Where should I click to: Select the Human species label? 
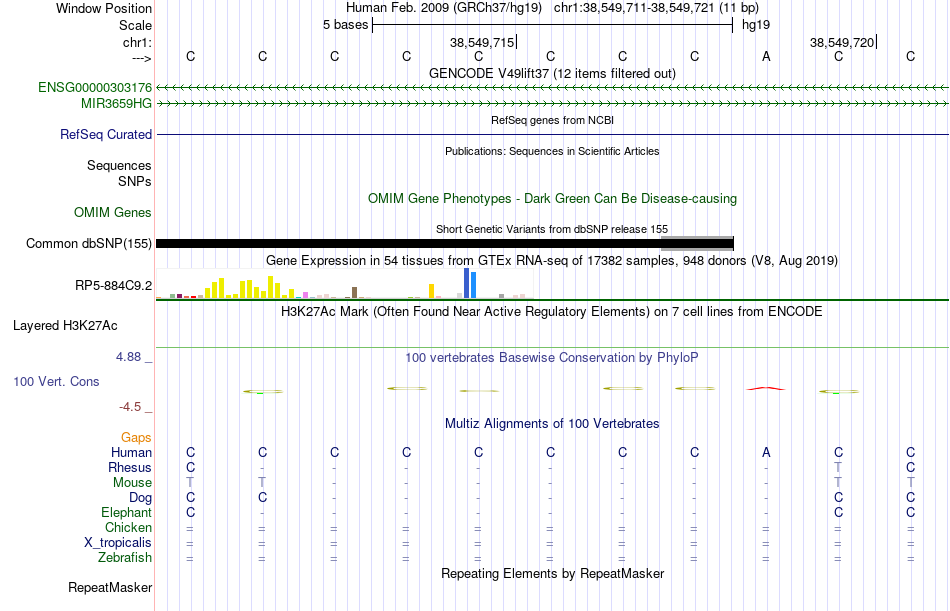(x=131, y=452)
